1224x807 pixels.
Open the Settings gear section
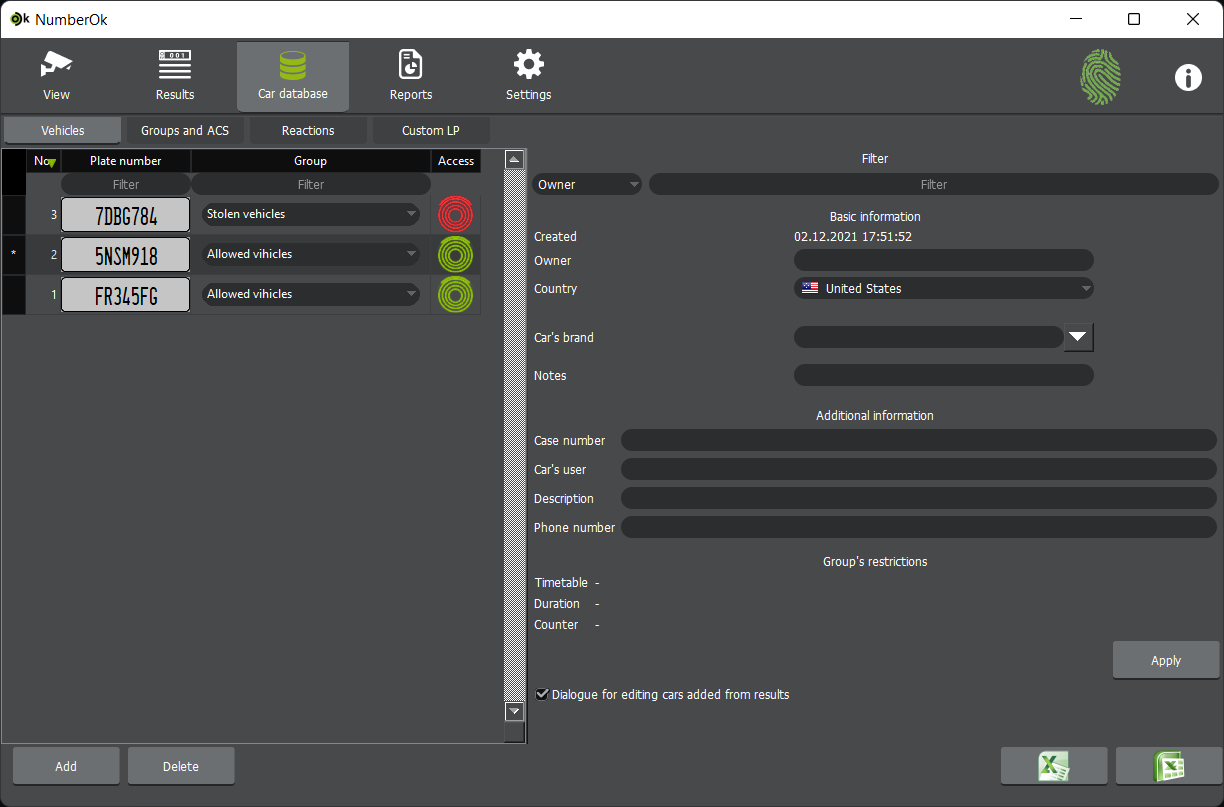coord(529,77)
